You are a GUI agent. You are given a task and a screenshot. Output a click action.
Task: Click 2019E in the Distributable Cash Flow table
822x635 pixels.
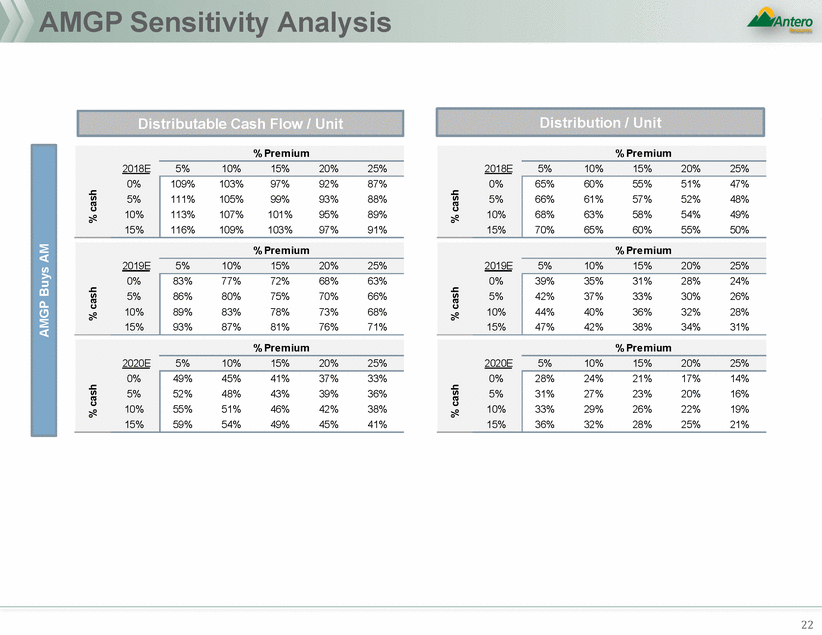click(x=134, y=267)
